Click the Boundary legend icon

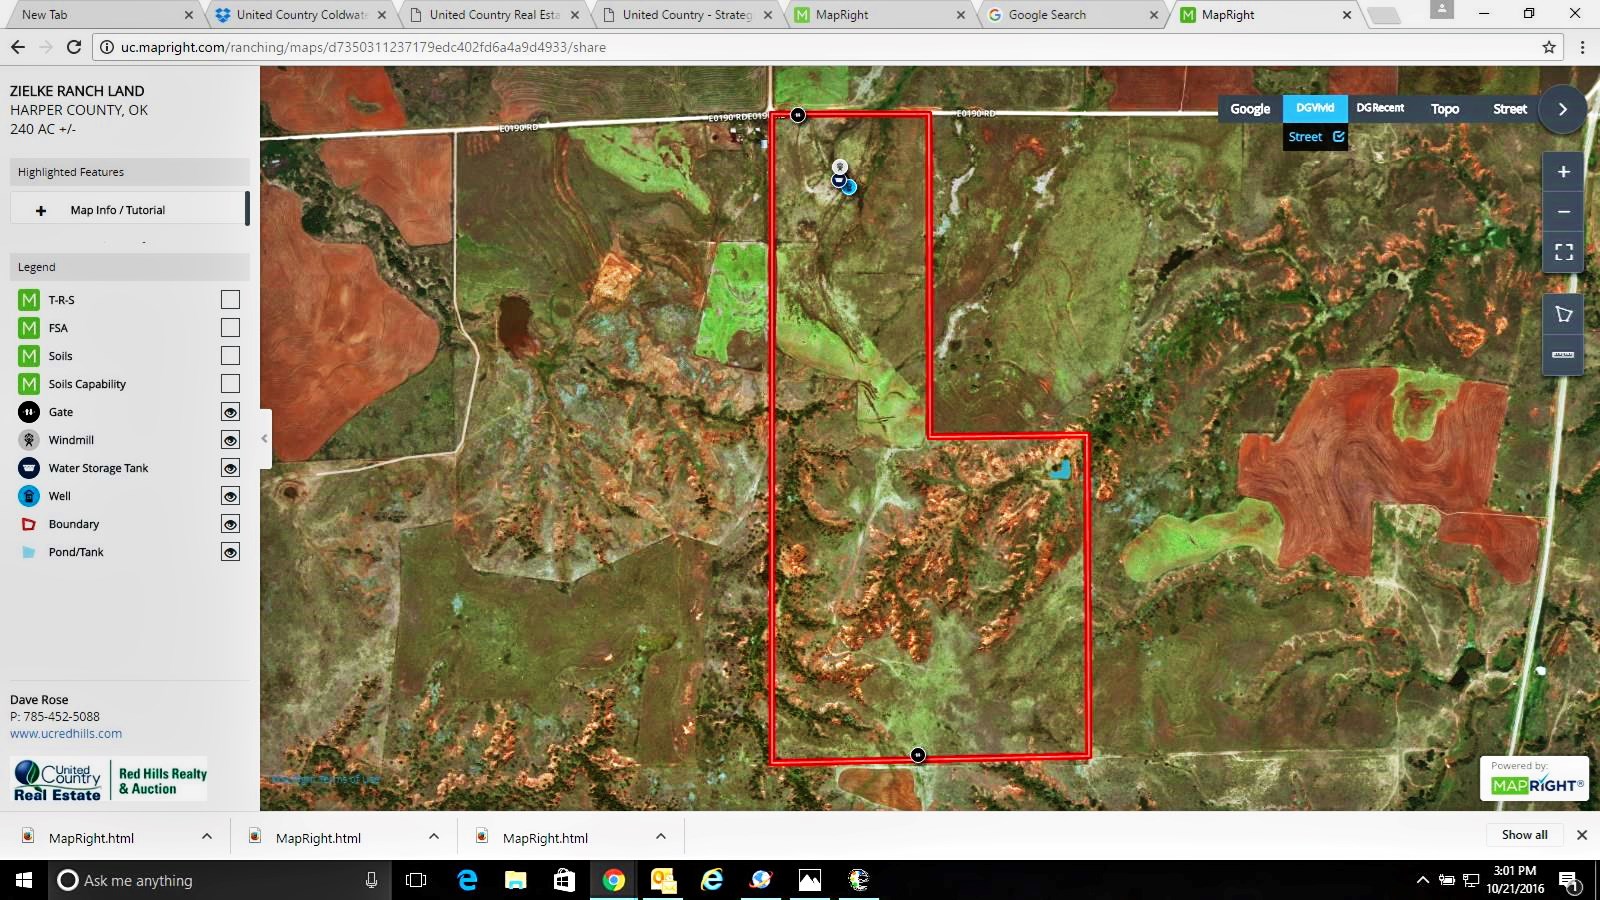(x=29, y=524)
